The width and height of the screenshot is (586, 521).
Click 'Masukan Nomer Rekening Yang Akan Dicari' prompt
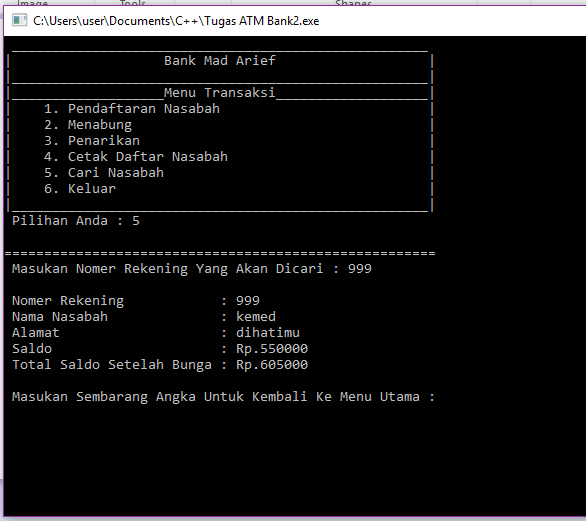(x=167, y=269)
